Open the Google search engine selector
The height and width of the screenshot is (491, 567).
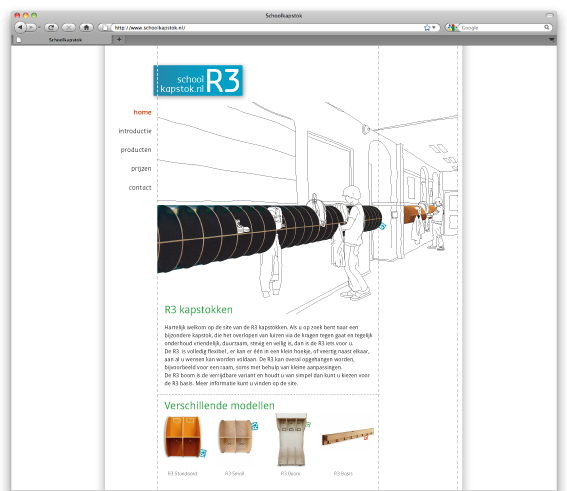[451, 27]
